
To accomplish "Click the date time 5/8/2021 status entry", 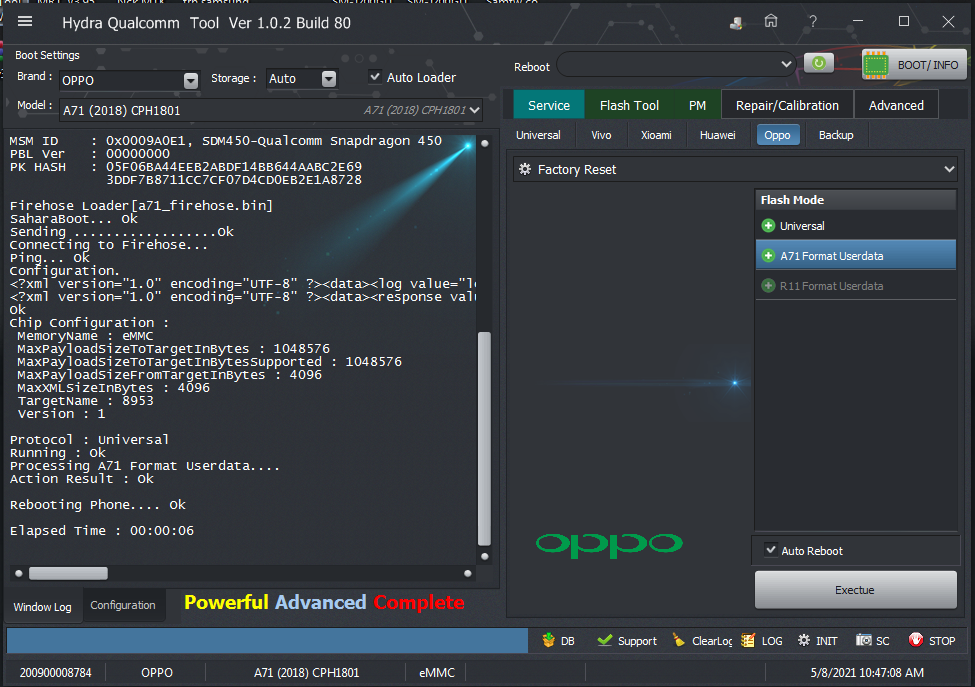I will (x=867, y=672).
